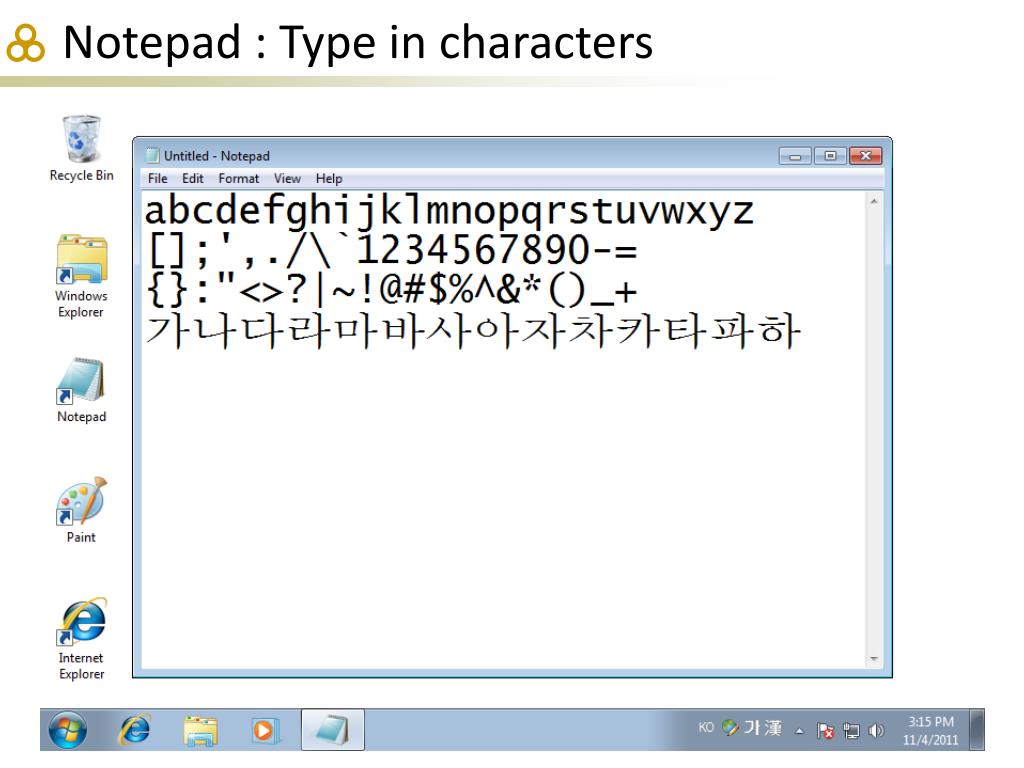Open Windows Media Player from the taskbar

[264, 730]
